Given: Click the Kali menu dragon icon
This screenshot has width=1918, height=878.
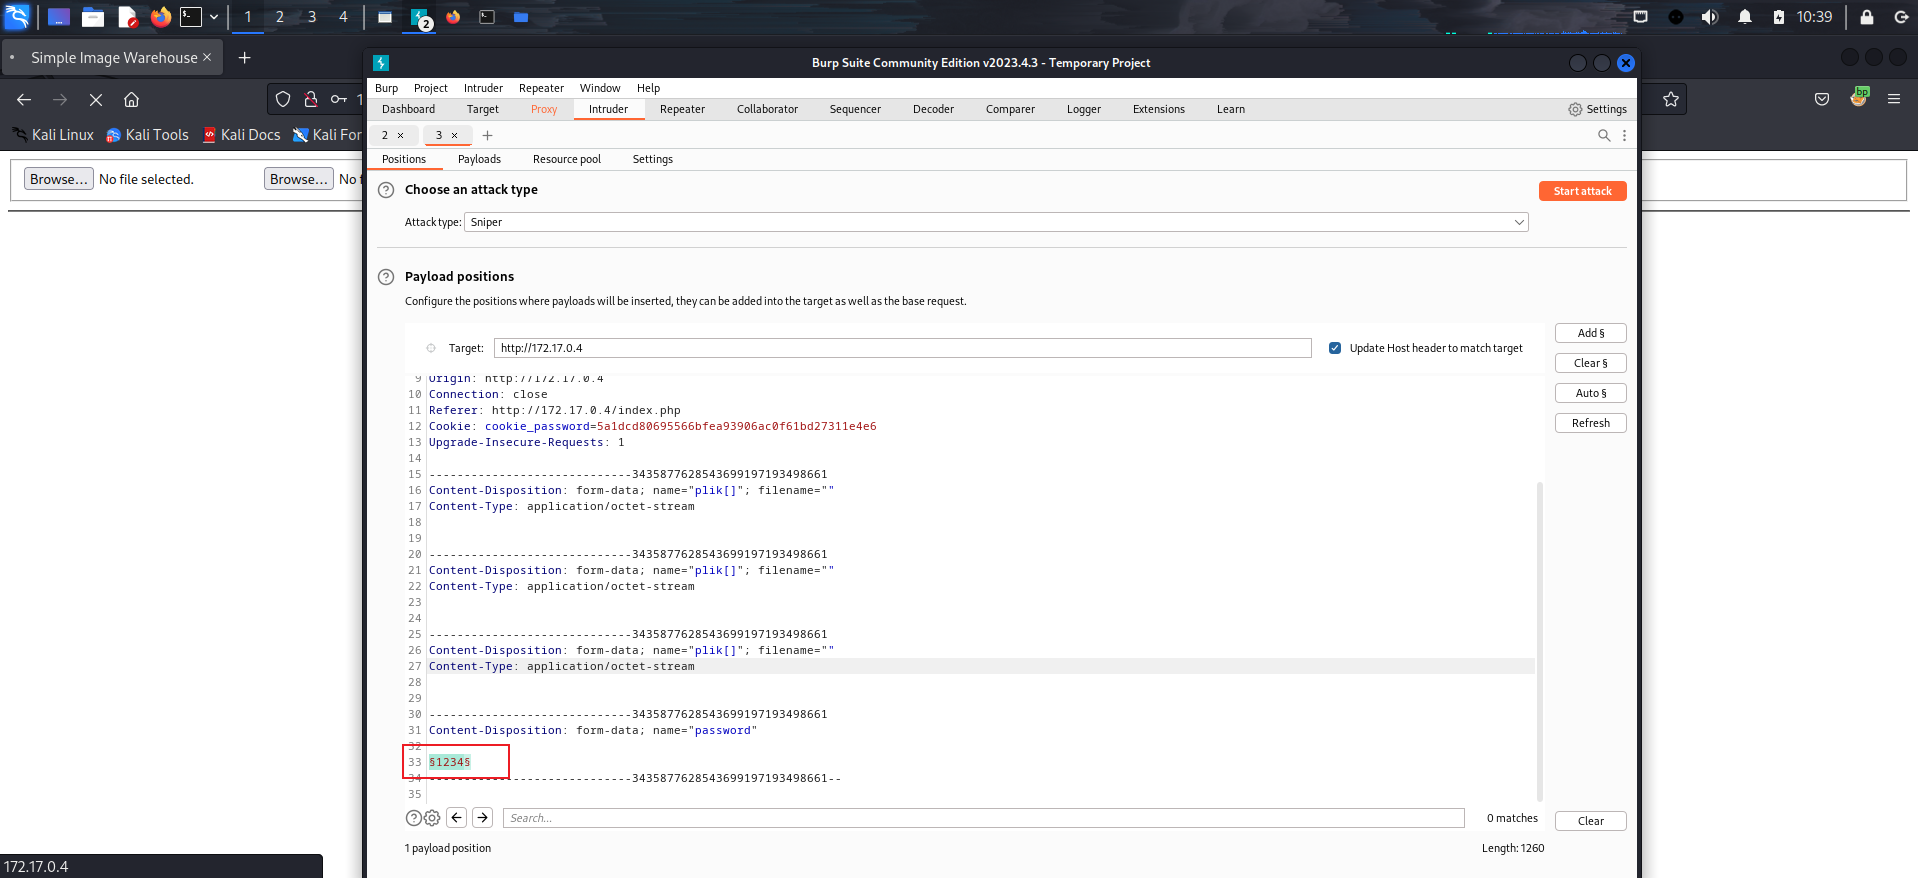Looking at the screenshot, I should pos(17,16).
